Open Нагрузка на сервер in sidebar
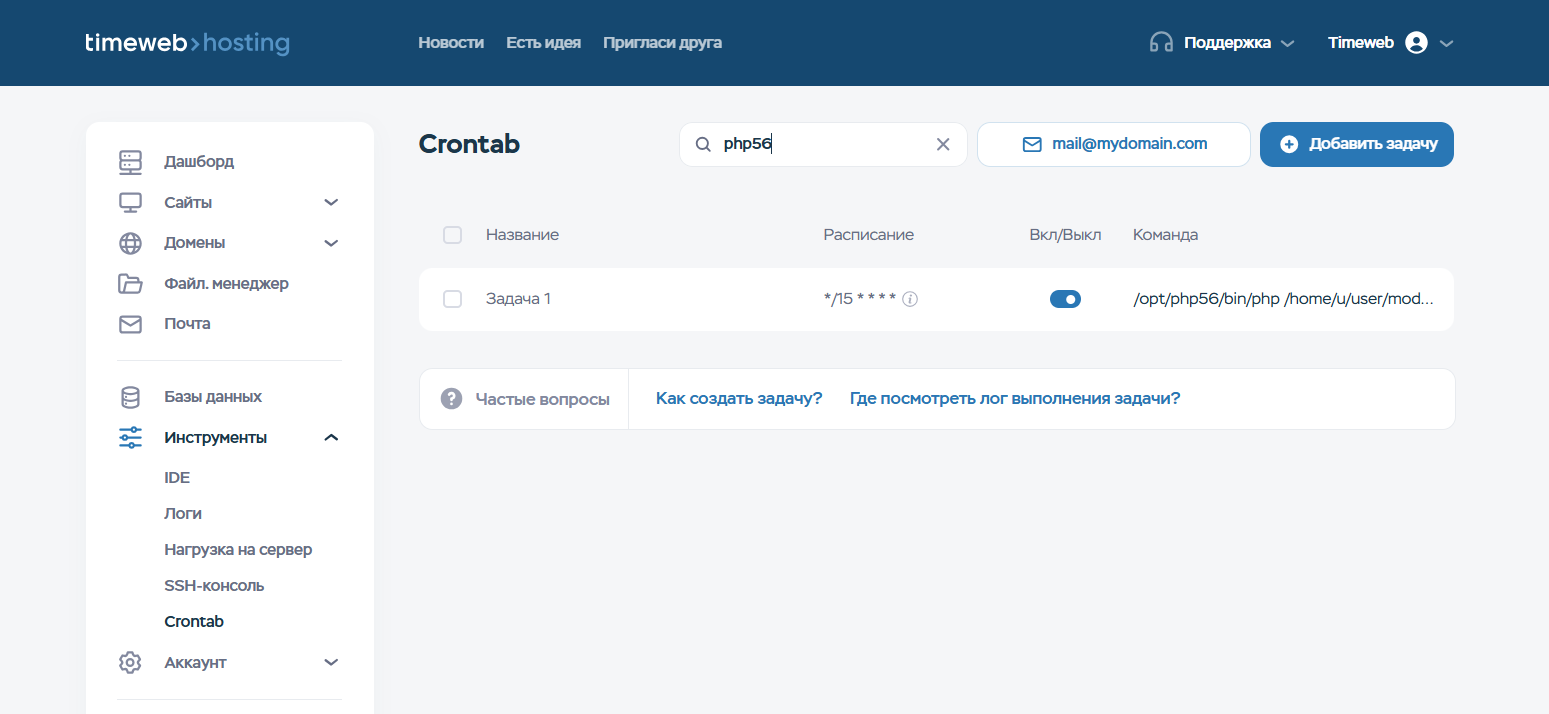 [x=238, y=550]
